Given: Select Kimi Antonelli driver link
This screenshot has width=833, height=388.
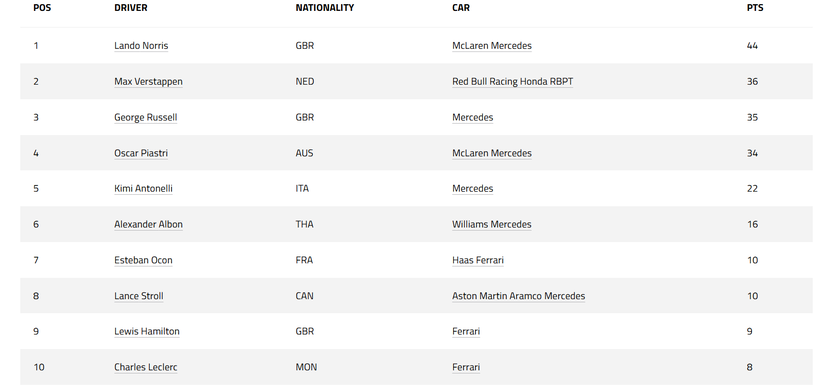Looking at the screenshot, I should click(x=143, y=189).
